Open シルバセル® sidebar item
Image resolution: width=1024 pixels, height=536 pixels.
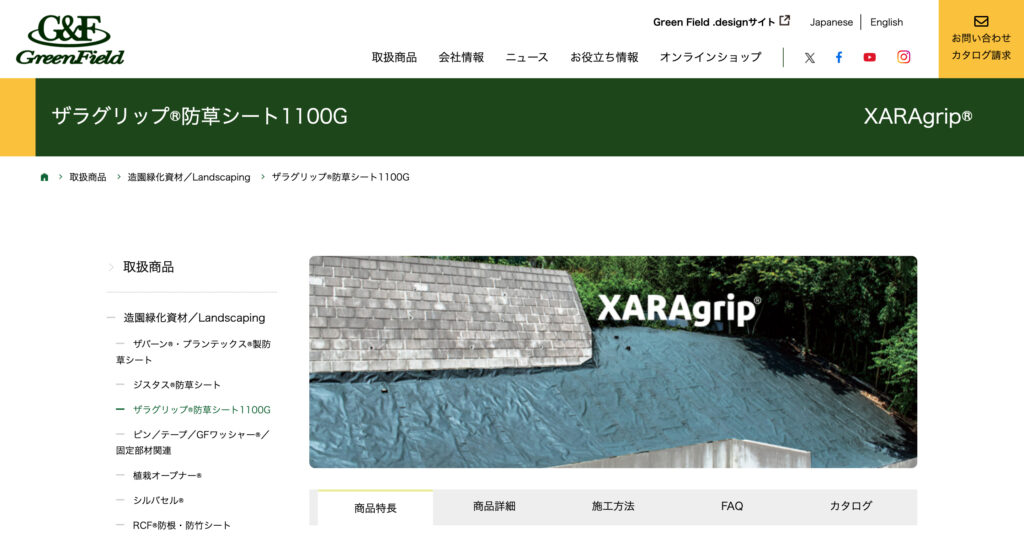point(158,500)
